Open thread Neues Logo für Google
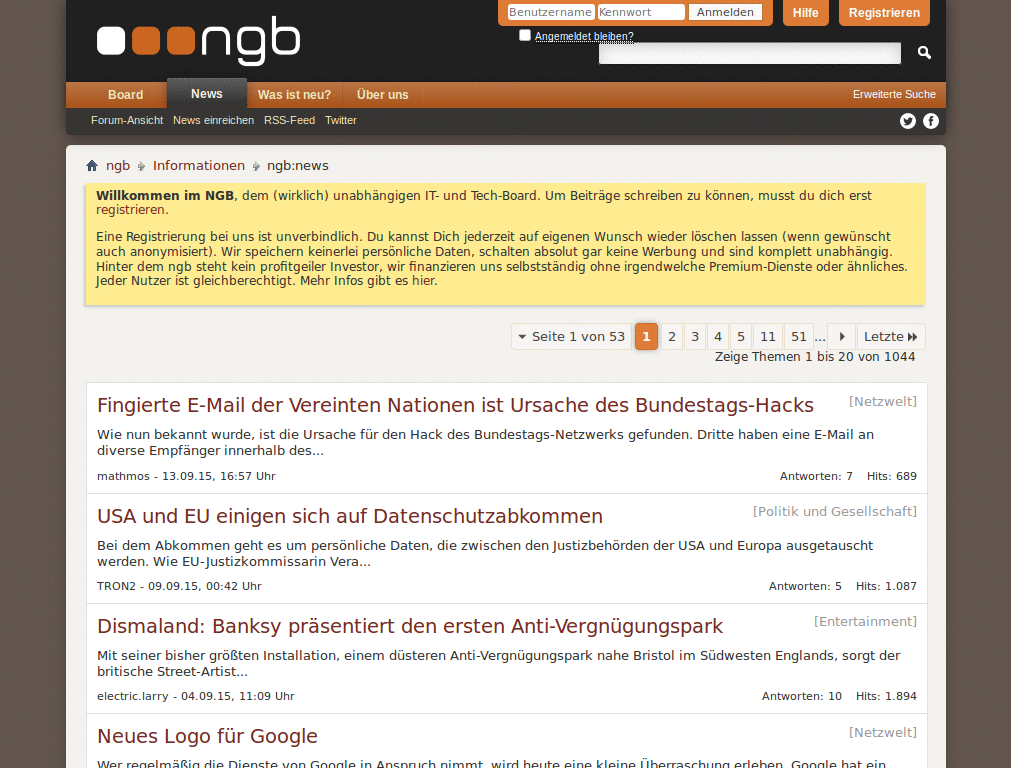1024x768 pixels. tap(207, 735)
